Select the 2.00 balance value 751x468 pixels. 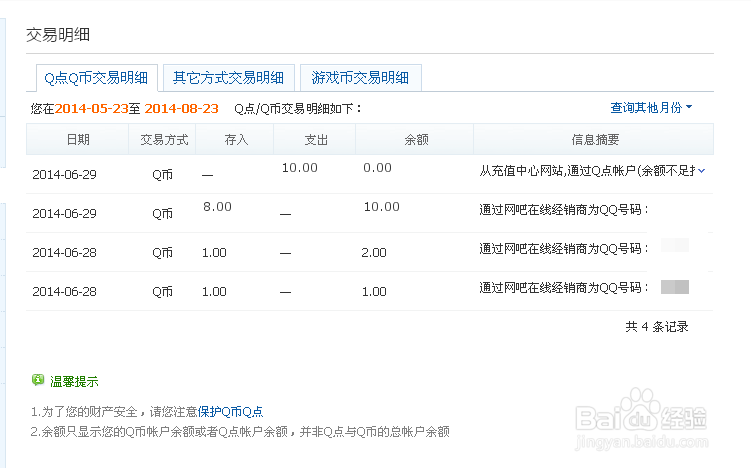coord(374,252)
